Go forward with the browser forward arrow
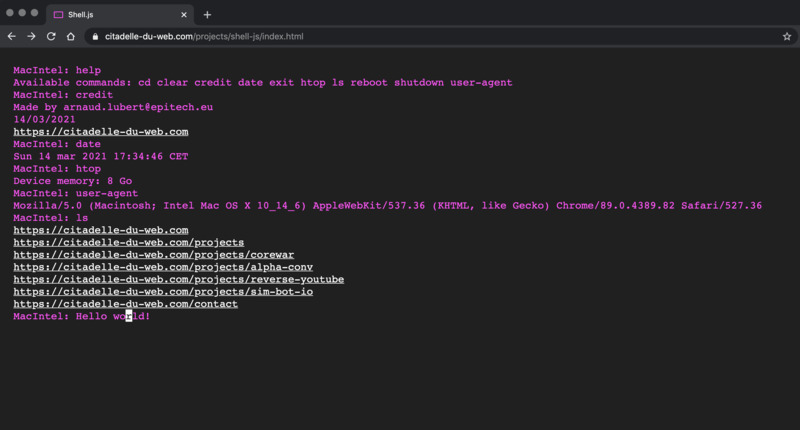Viewport: 800px width, 430px height. [31, 36]
